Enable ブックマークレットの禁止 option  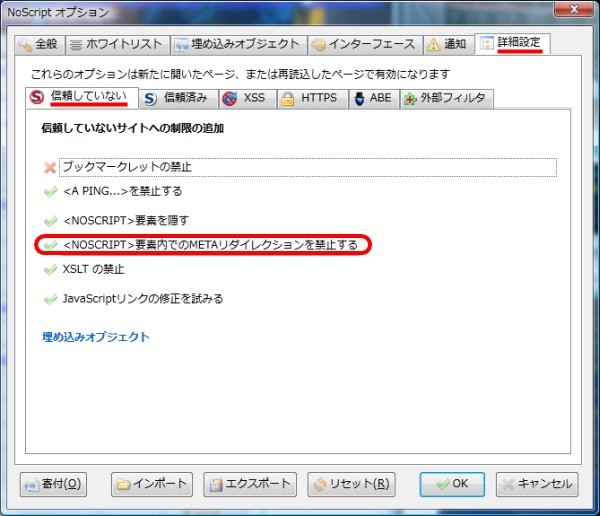point(50,167)
